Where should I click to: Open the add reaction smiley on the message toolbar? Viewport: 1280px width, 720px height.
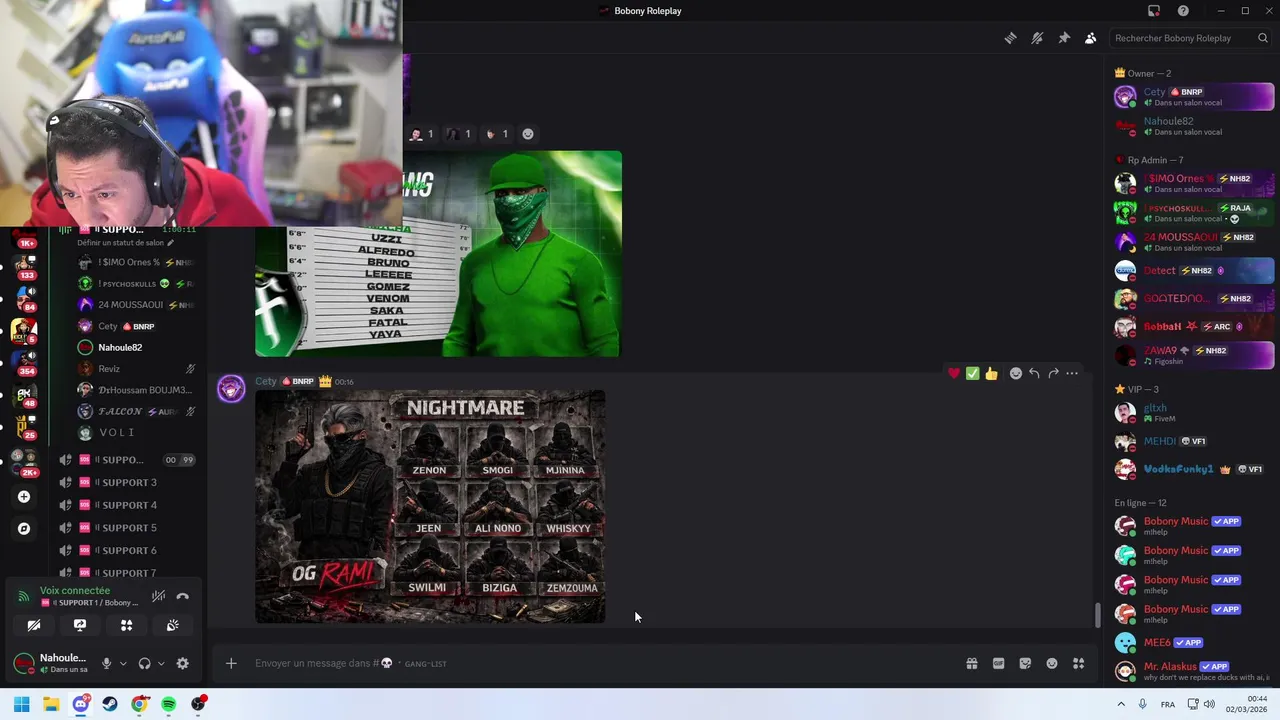(1016, 373)
